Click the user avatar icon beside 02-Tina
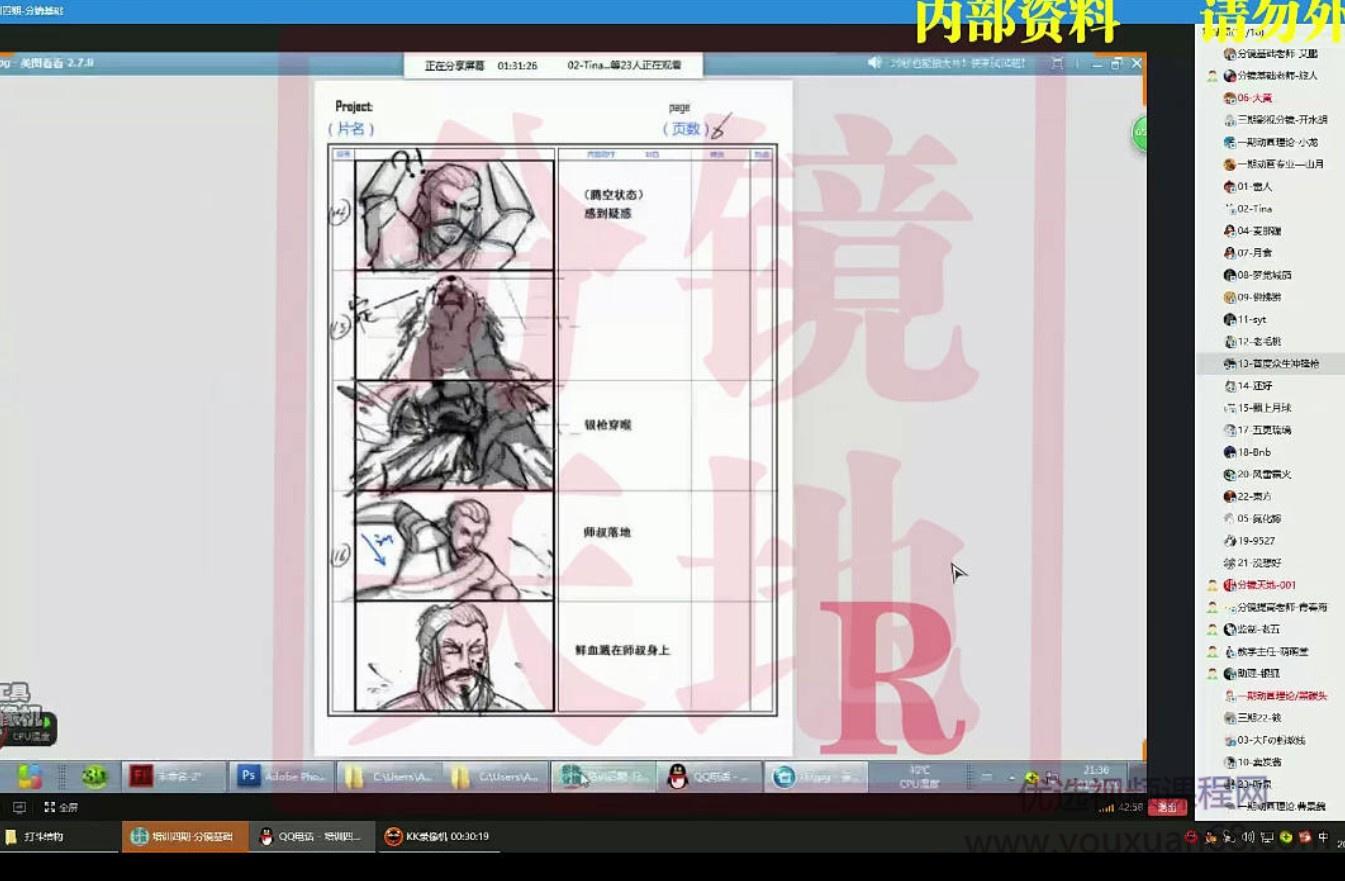This screenshot has height=881, width=1345. point(1230,209)
